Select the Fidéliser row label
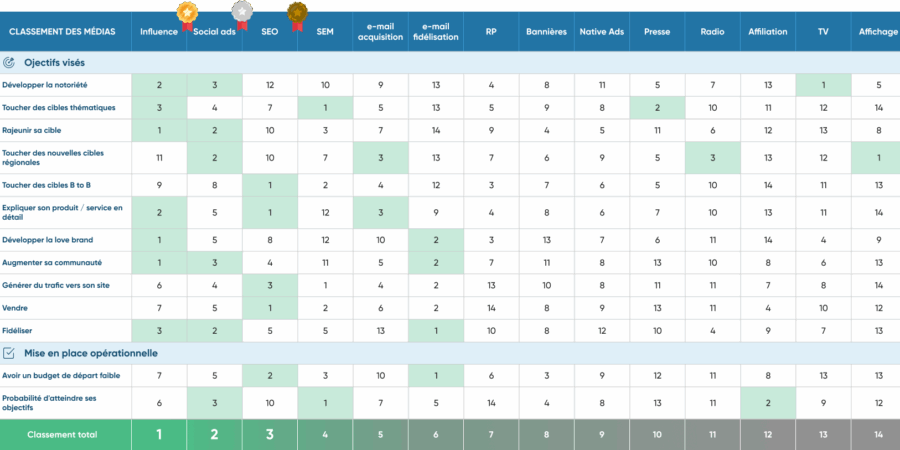 click(x=17, y=330)
